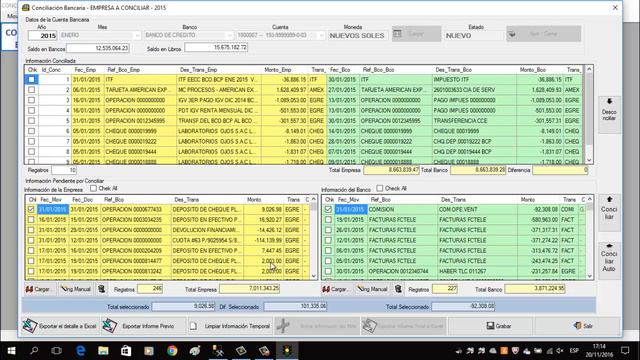Click the disabled Abrir/Cerrar button beside Estado
The image size is (640, 360).
point(543,34)
